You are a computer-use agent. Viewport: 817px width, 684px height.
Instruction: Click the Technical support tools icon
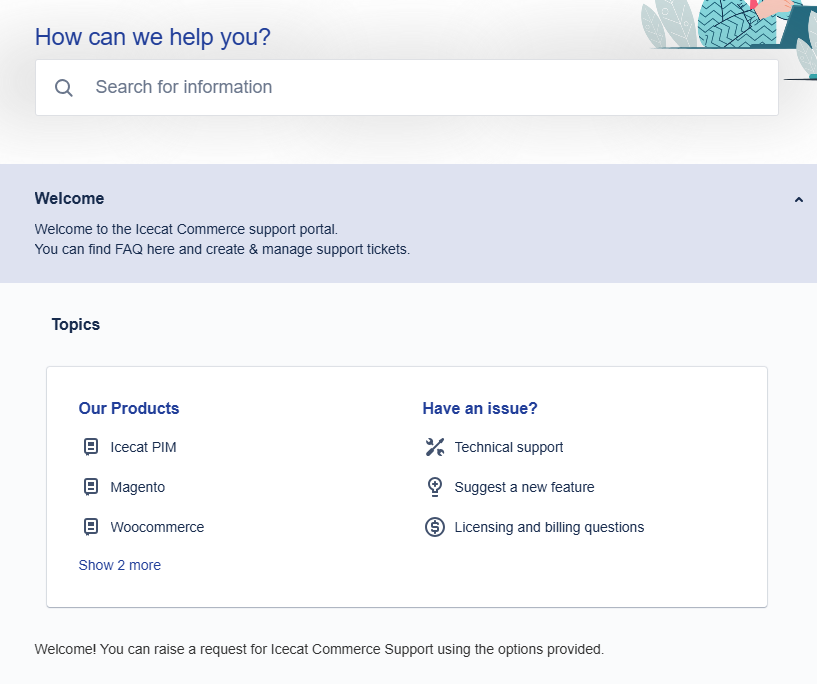[435, 447]
